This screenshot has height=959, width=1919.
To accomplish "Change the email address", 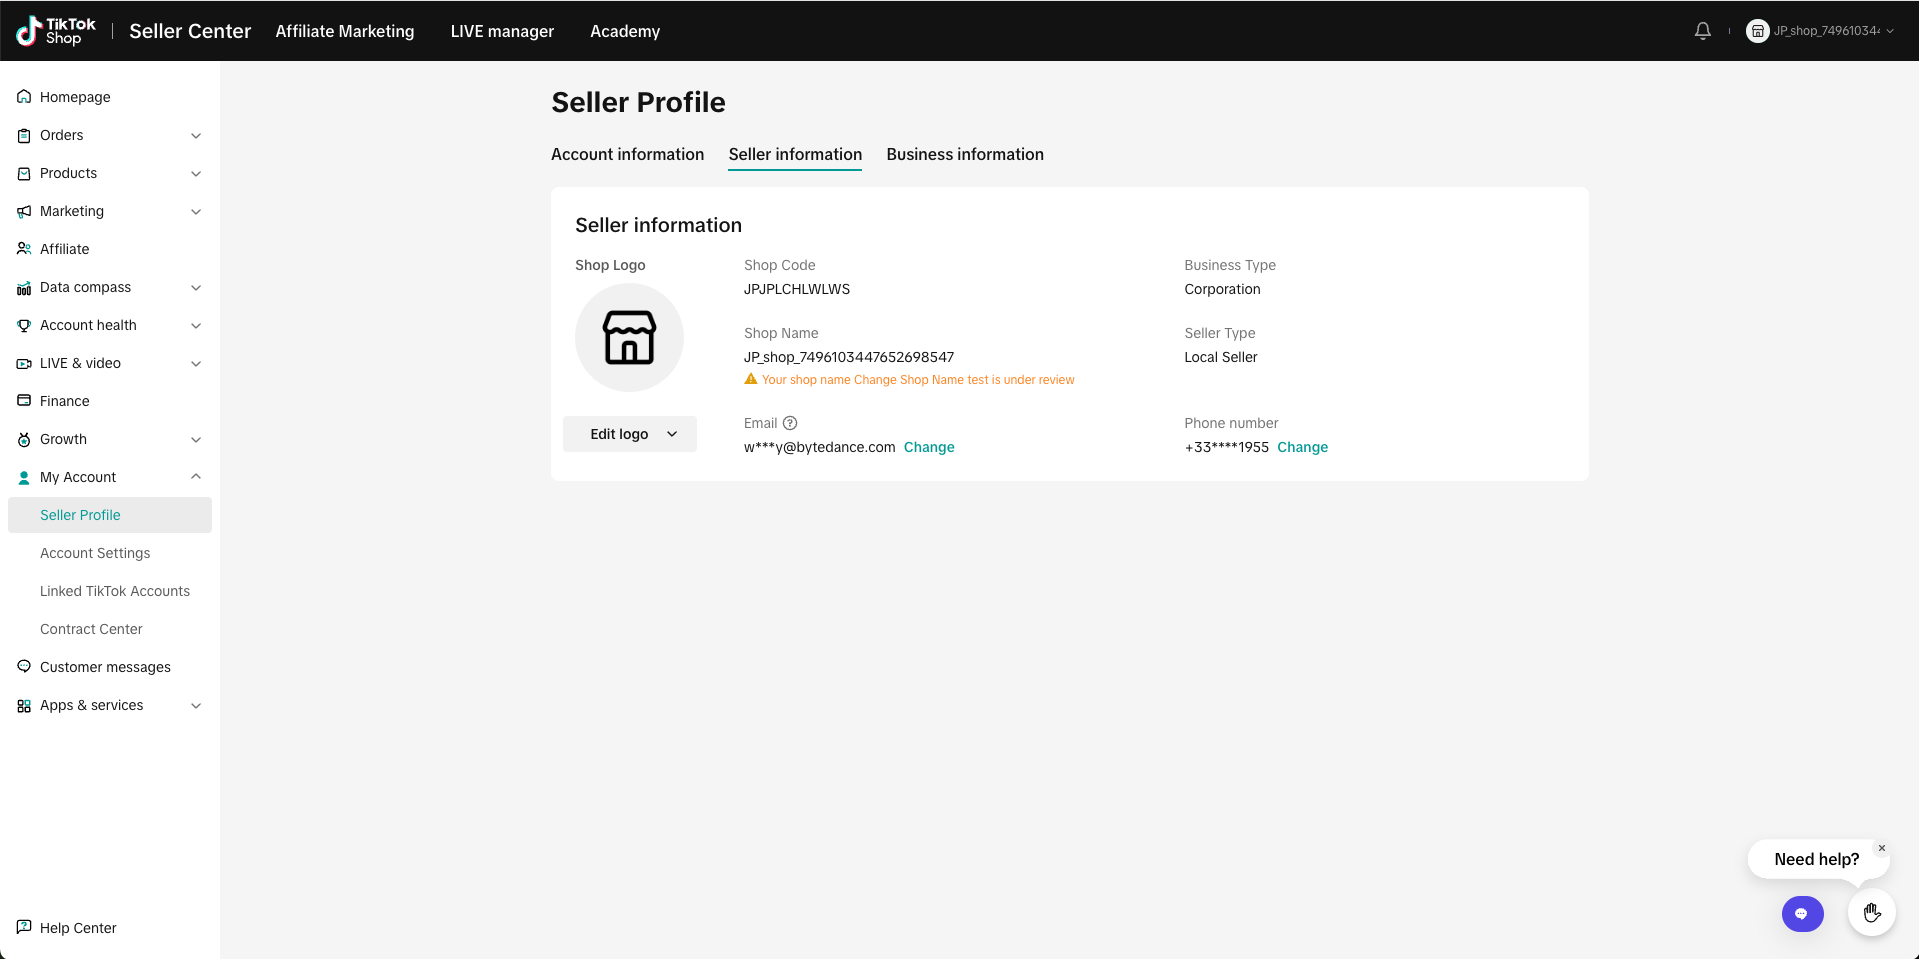I will [929, 447].
